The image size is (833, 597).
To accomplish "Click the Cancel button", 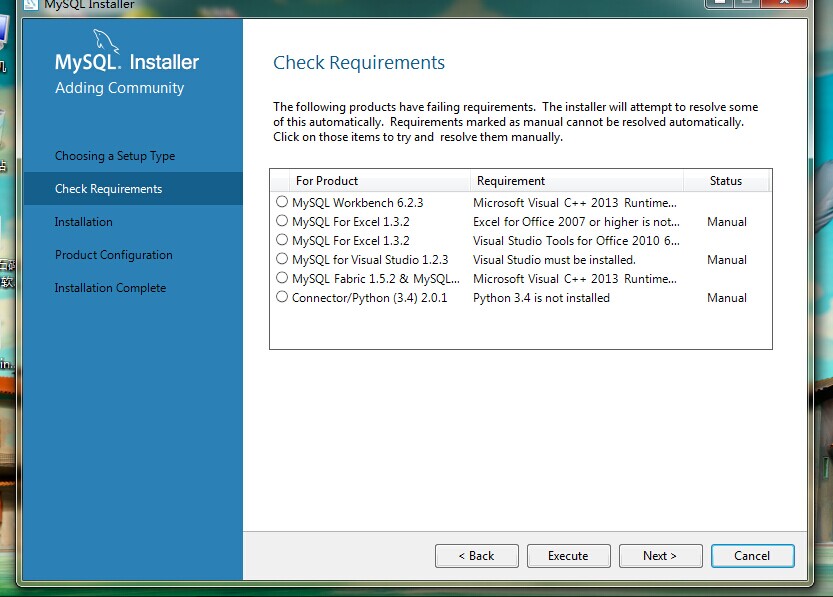I will coord(752,556).
